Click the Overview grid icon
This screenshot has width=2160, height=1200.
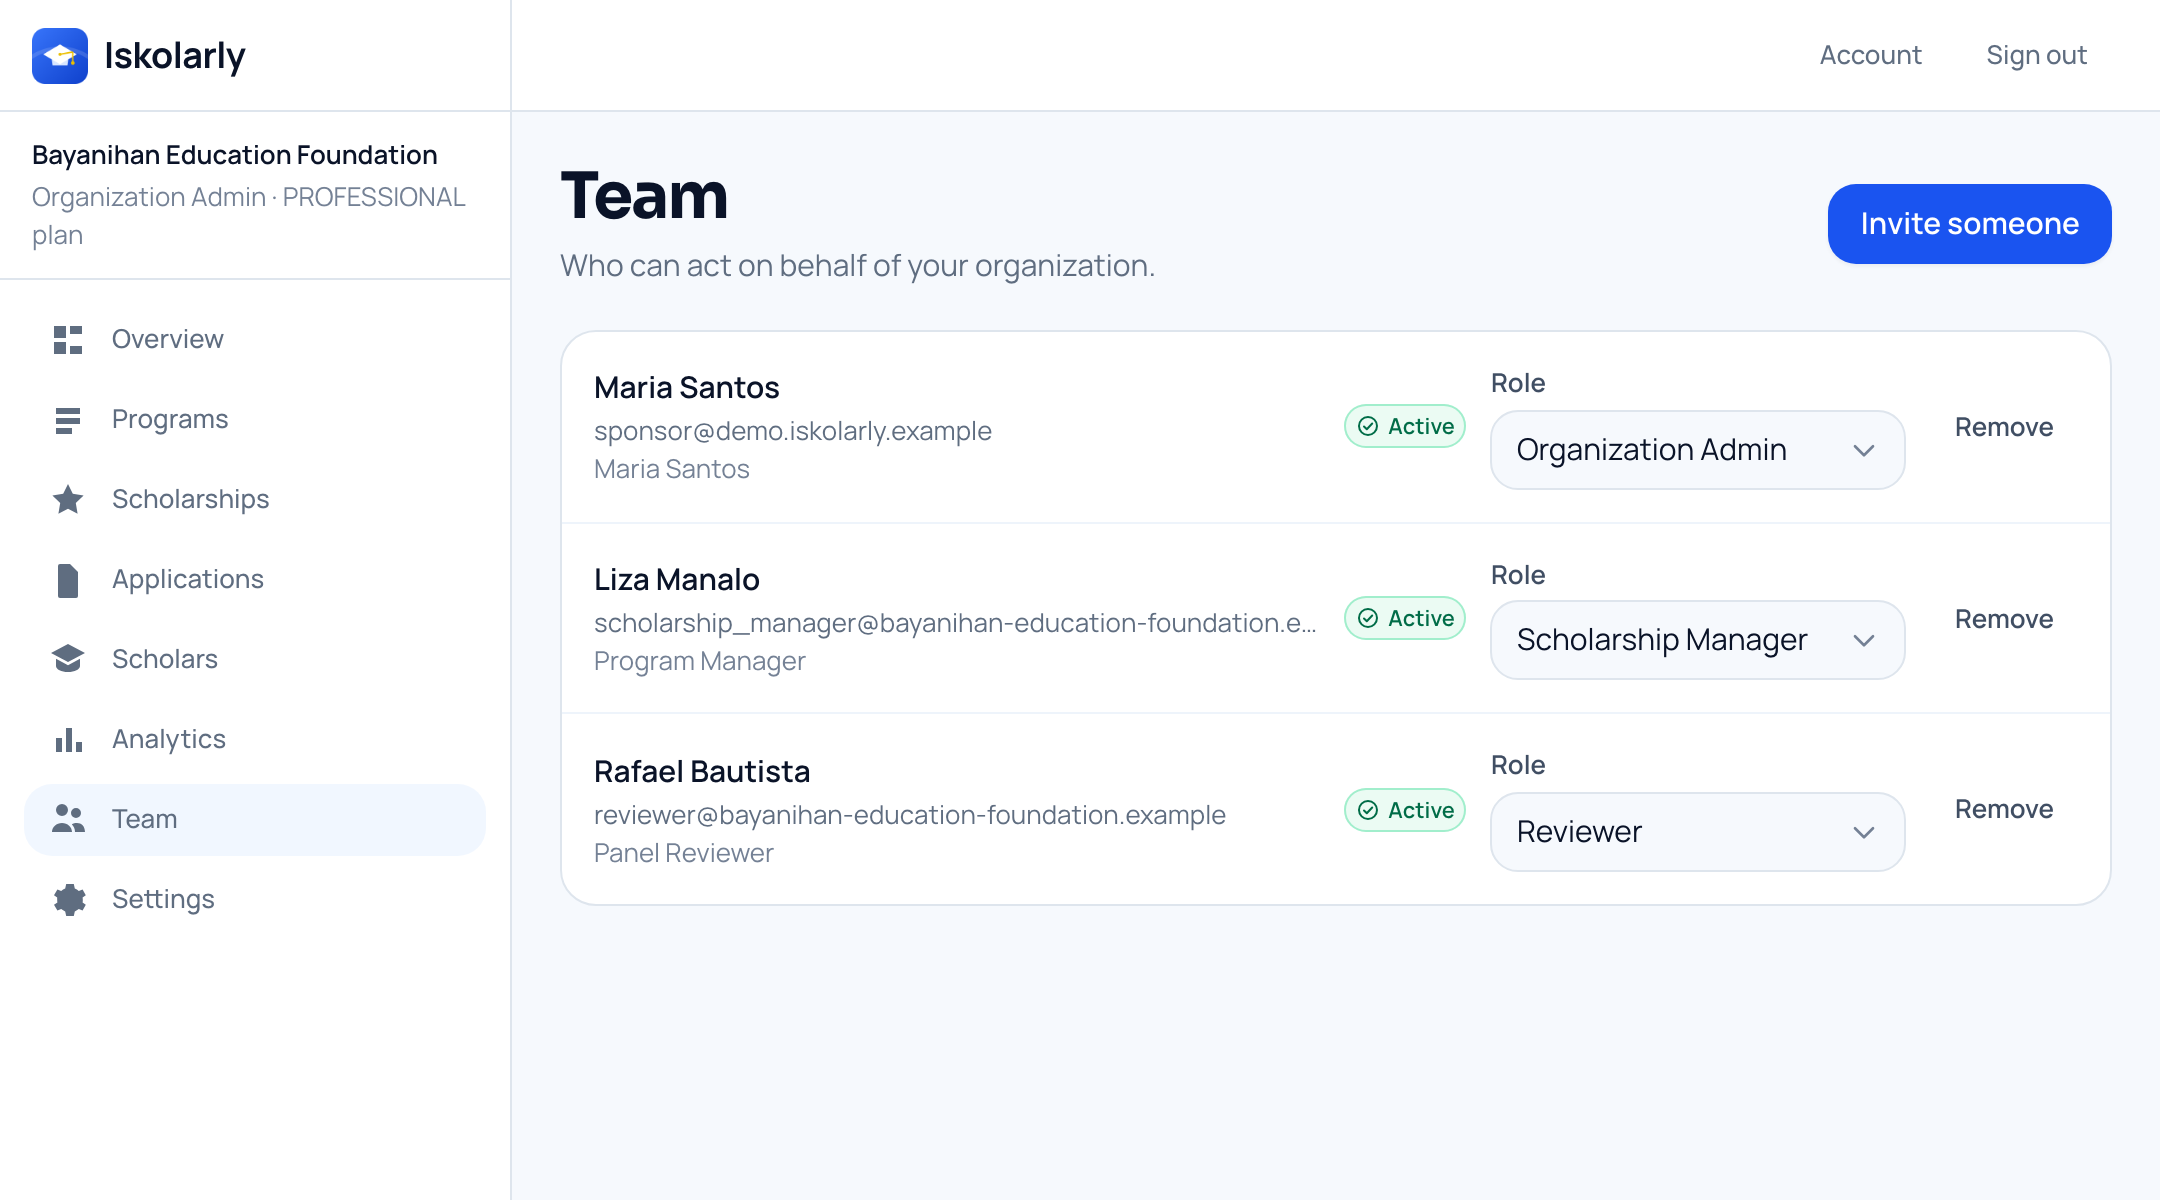(68, 340)
